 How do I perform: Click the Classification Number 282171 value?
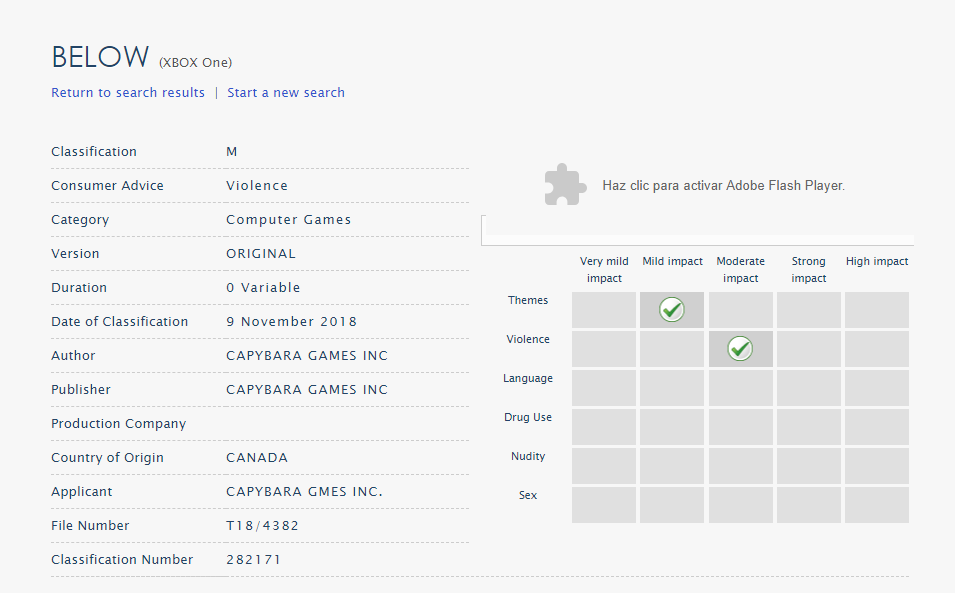253,560
